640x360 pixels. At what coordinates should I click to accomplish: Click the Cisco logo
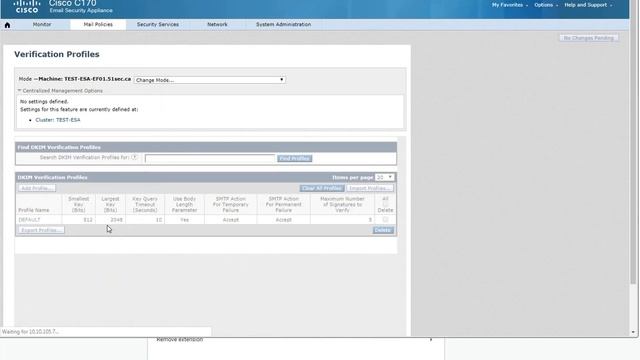click(x=27, y=7)
